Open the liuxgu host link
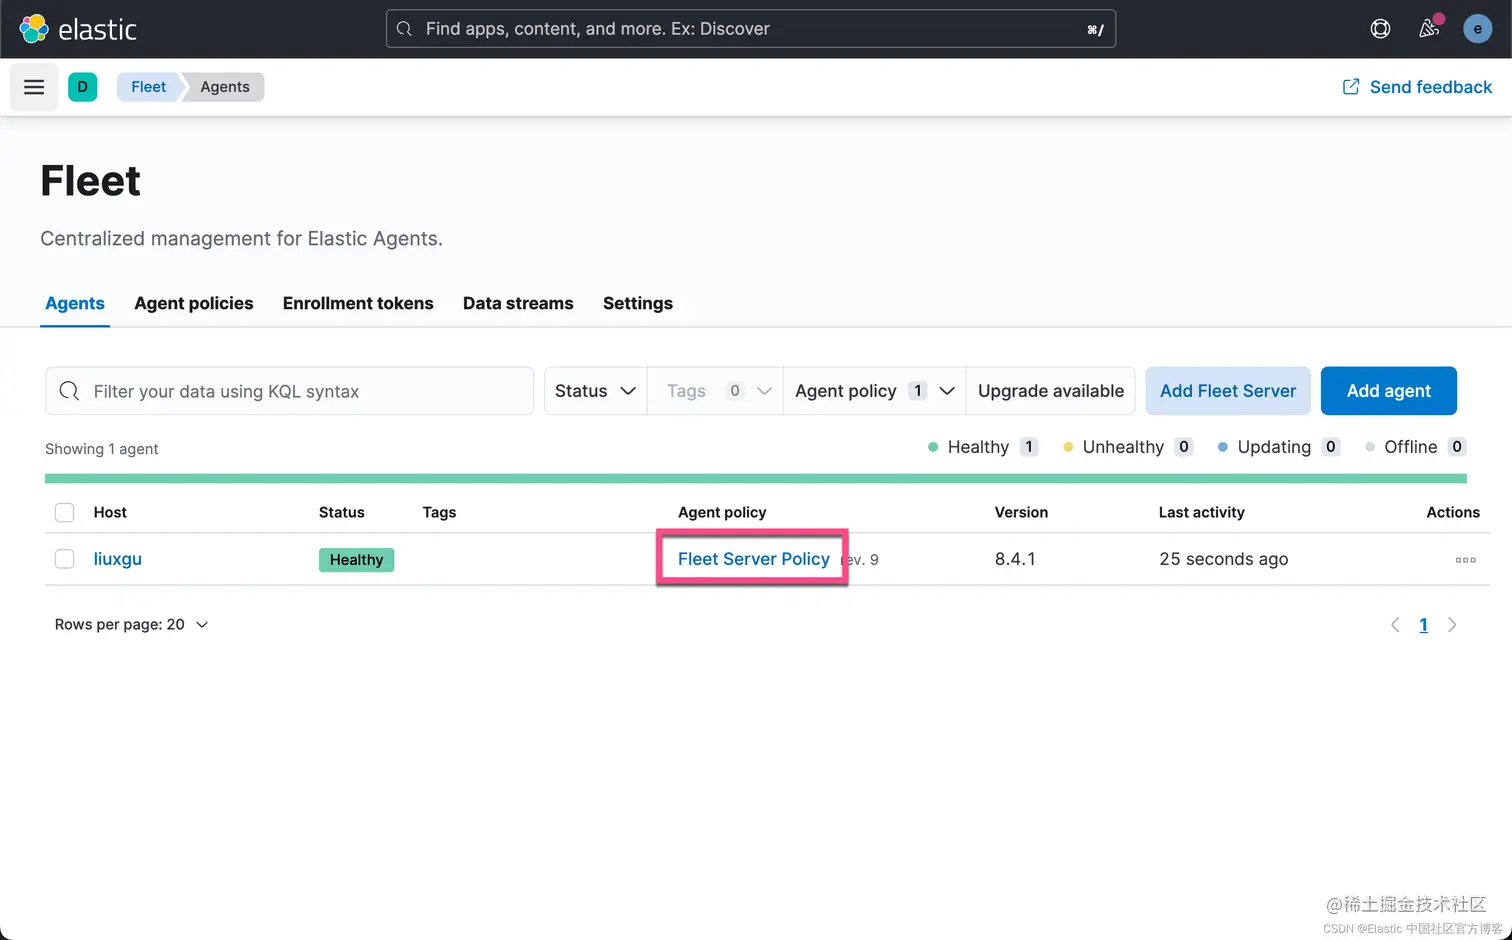This screenshot has height=940, width=1512. [118, 559]
